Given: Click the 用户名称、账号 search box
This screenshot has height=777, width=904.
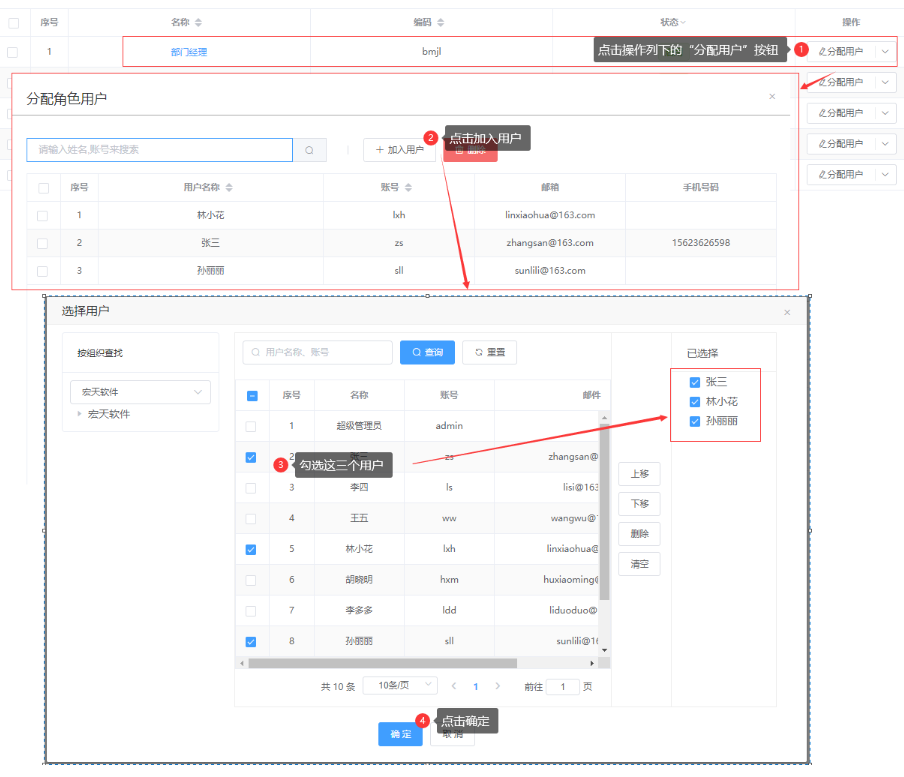Looking at the screenshot, I should pyautogui.click(x=318, y=352).
